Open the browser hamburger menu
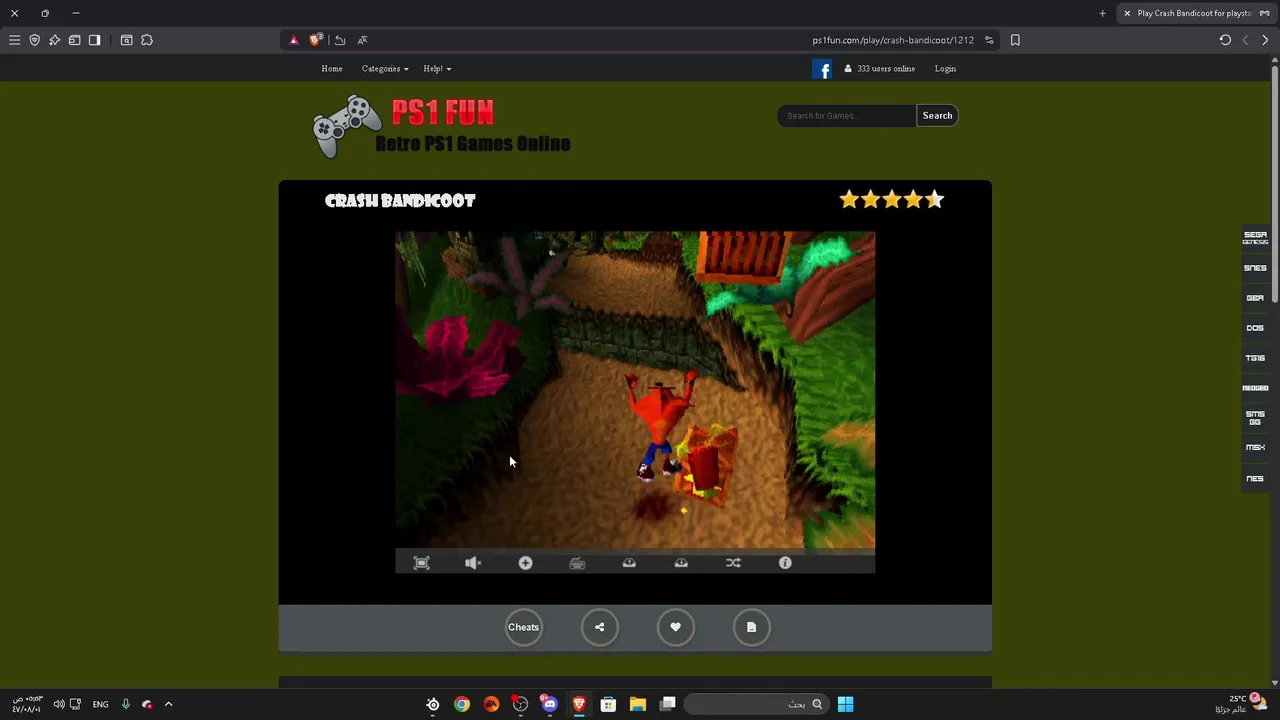Viewport: 1280px width, 720px height. (14, 40)
